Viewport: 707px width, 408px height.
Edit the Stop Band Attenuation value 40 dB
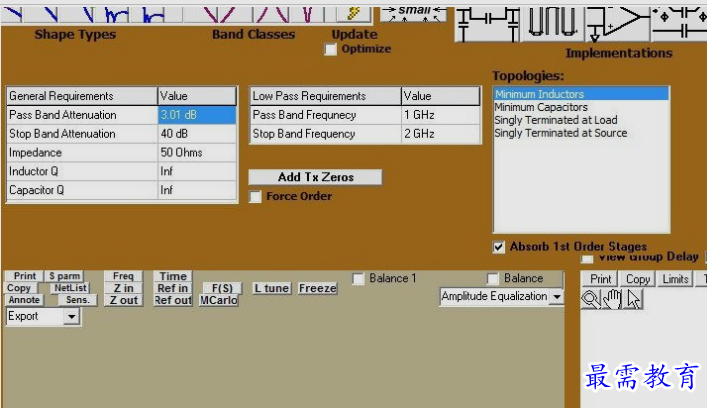197,134
